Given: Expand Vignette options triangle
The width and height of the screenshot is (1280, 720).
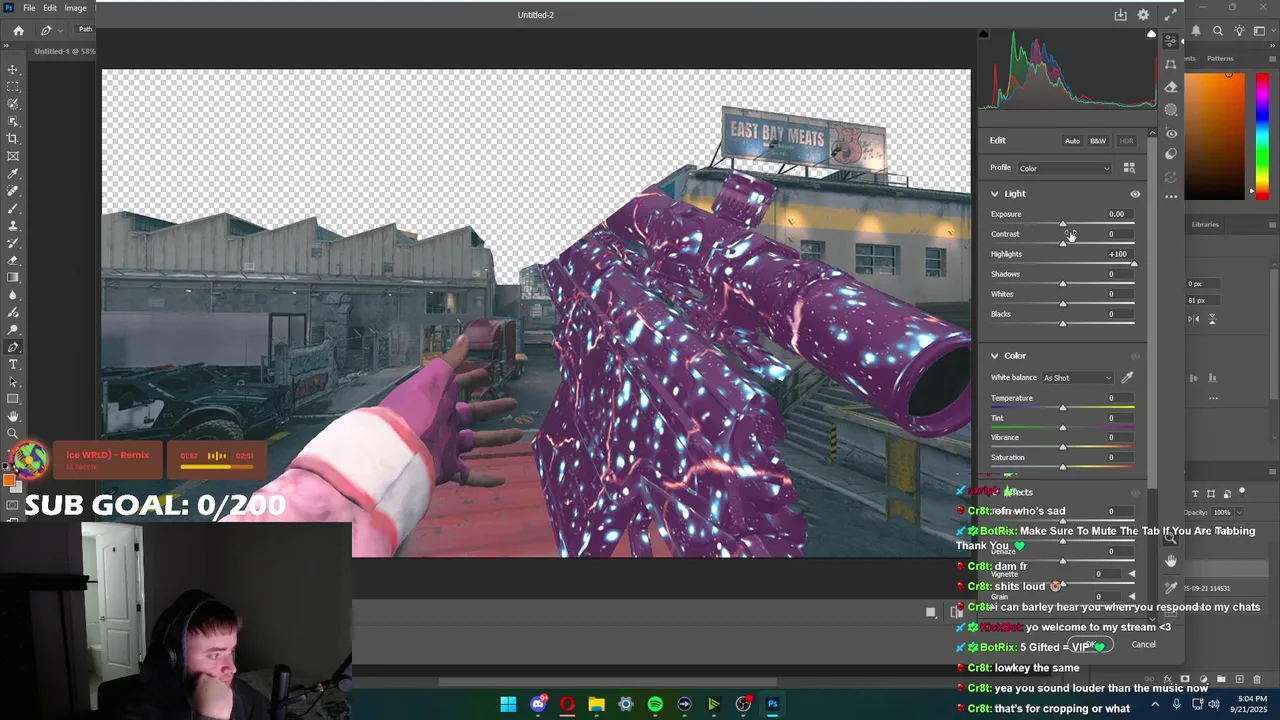Looking at the screenshot, I should tap(1131, 574).
